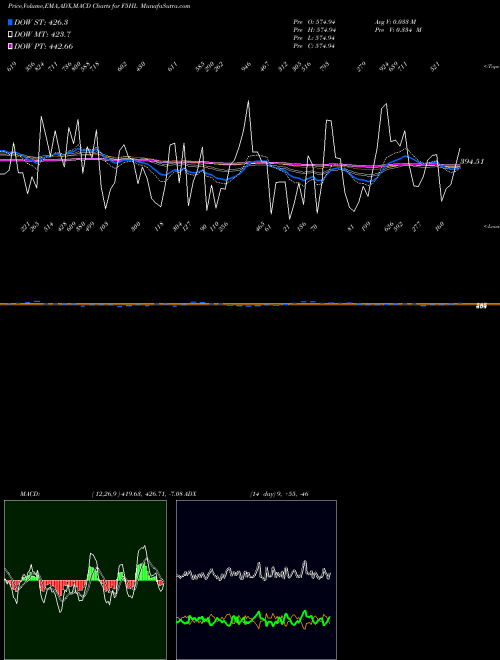The width and height of the screenshot is (500, 660).
Task: Click the 'DOW MT: 423.7' legend text
Action: [x=42, y=35]
